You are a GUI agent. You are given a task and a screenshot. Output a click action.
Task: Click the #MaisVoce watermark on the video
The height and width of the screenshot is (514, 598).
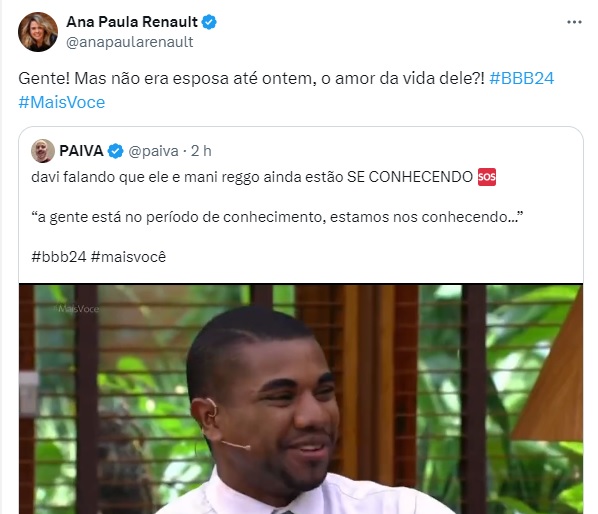tap(76, 309)
